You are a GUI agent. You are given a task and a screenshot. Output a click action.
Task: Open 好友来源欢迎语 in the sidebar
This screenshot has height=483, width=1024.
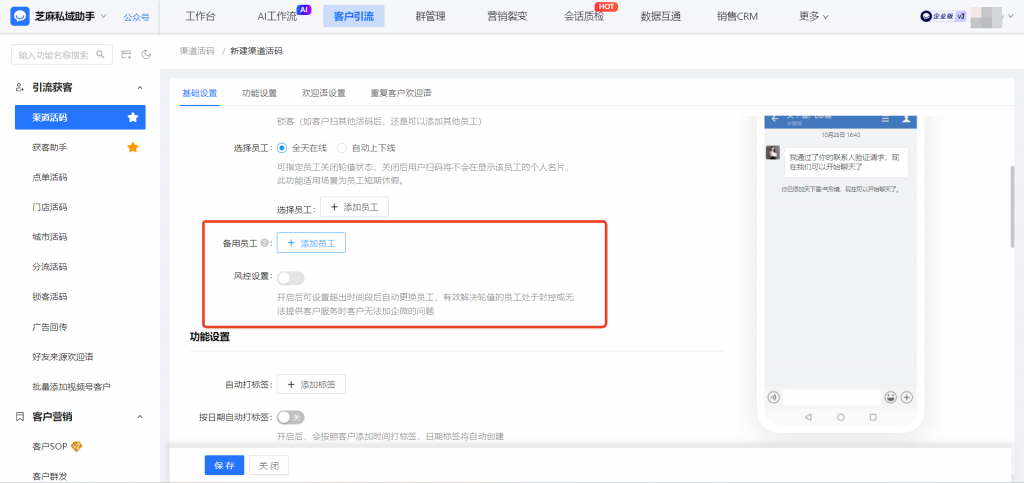63,357
